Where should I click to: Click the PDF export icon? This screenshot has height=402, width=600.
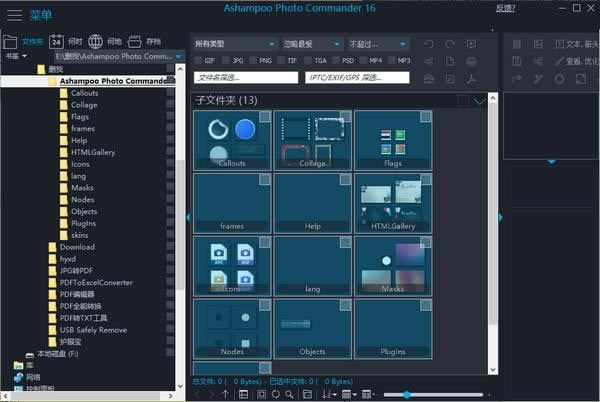472,78
